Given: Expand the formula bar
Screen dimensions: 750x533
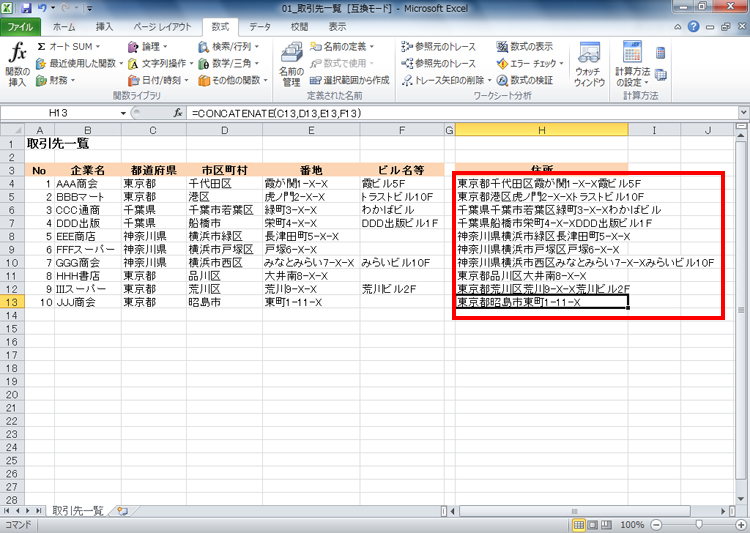Looking at the screenshot, I should pyautogui.click(x=743, y=113).
